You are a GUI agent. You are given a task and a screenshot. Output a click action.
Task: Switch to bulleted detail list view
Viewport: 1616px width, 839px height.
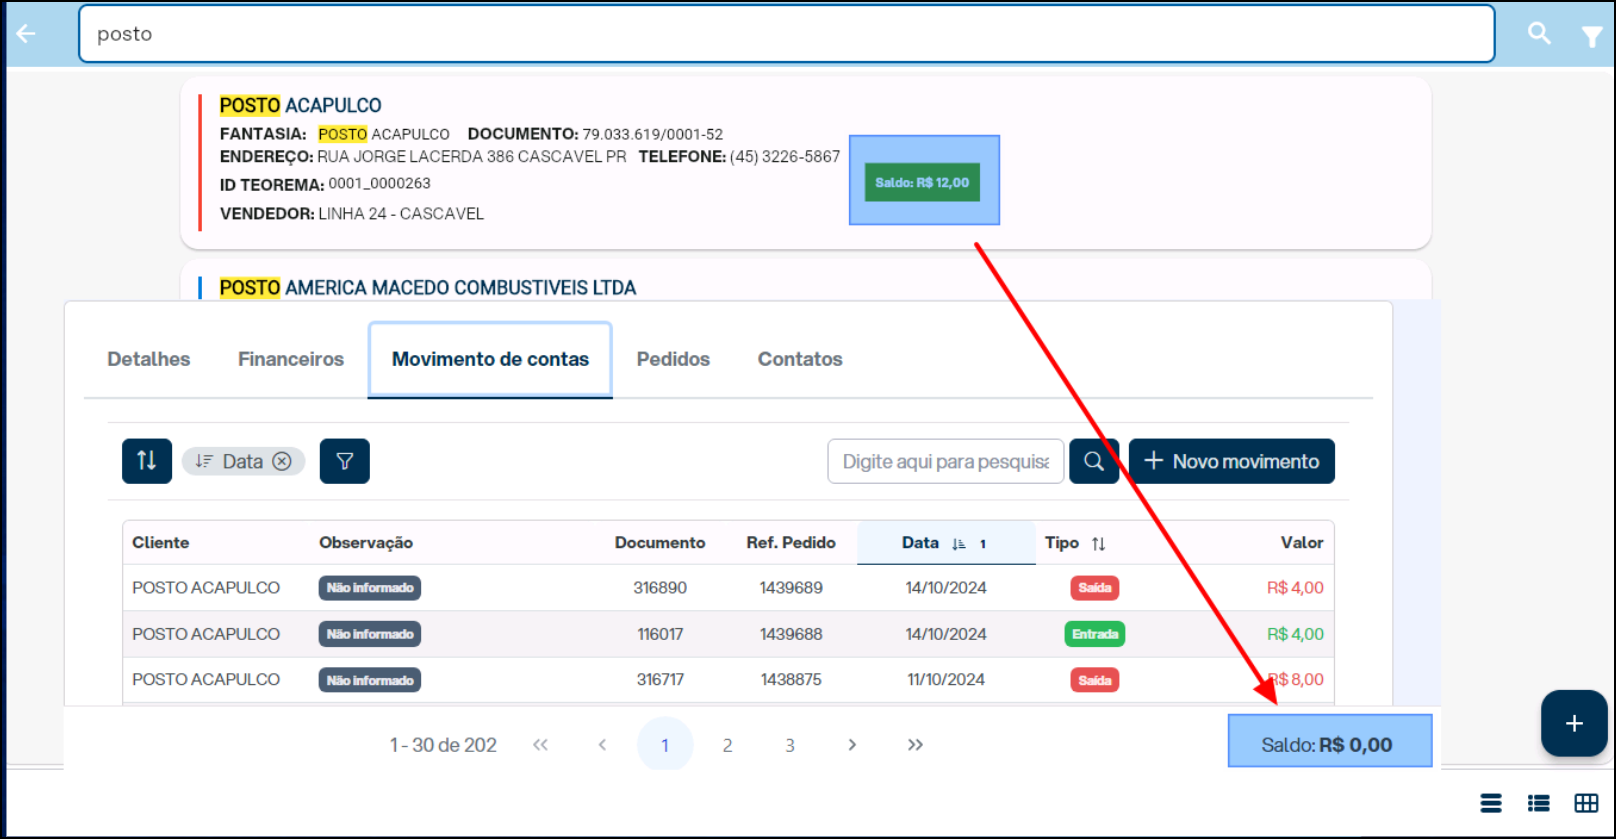click(1539, 803)
